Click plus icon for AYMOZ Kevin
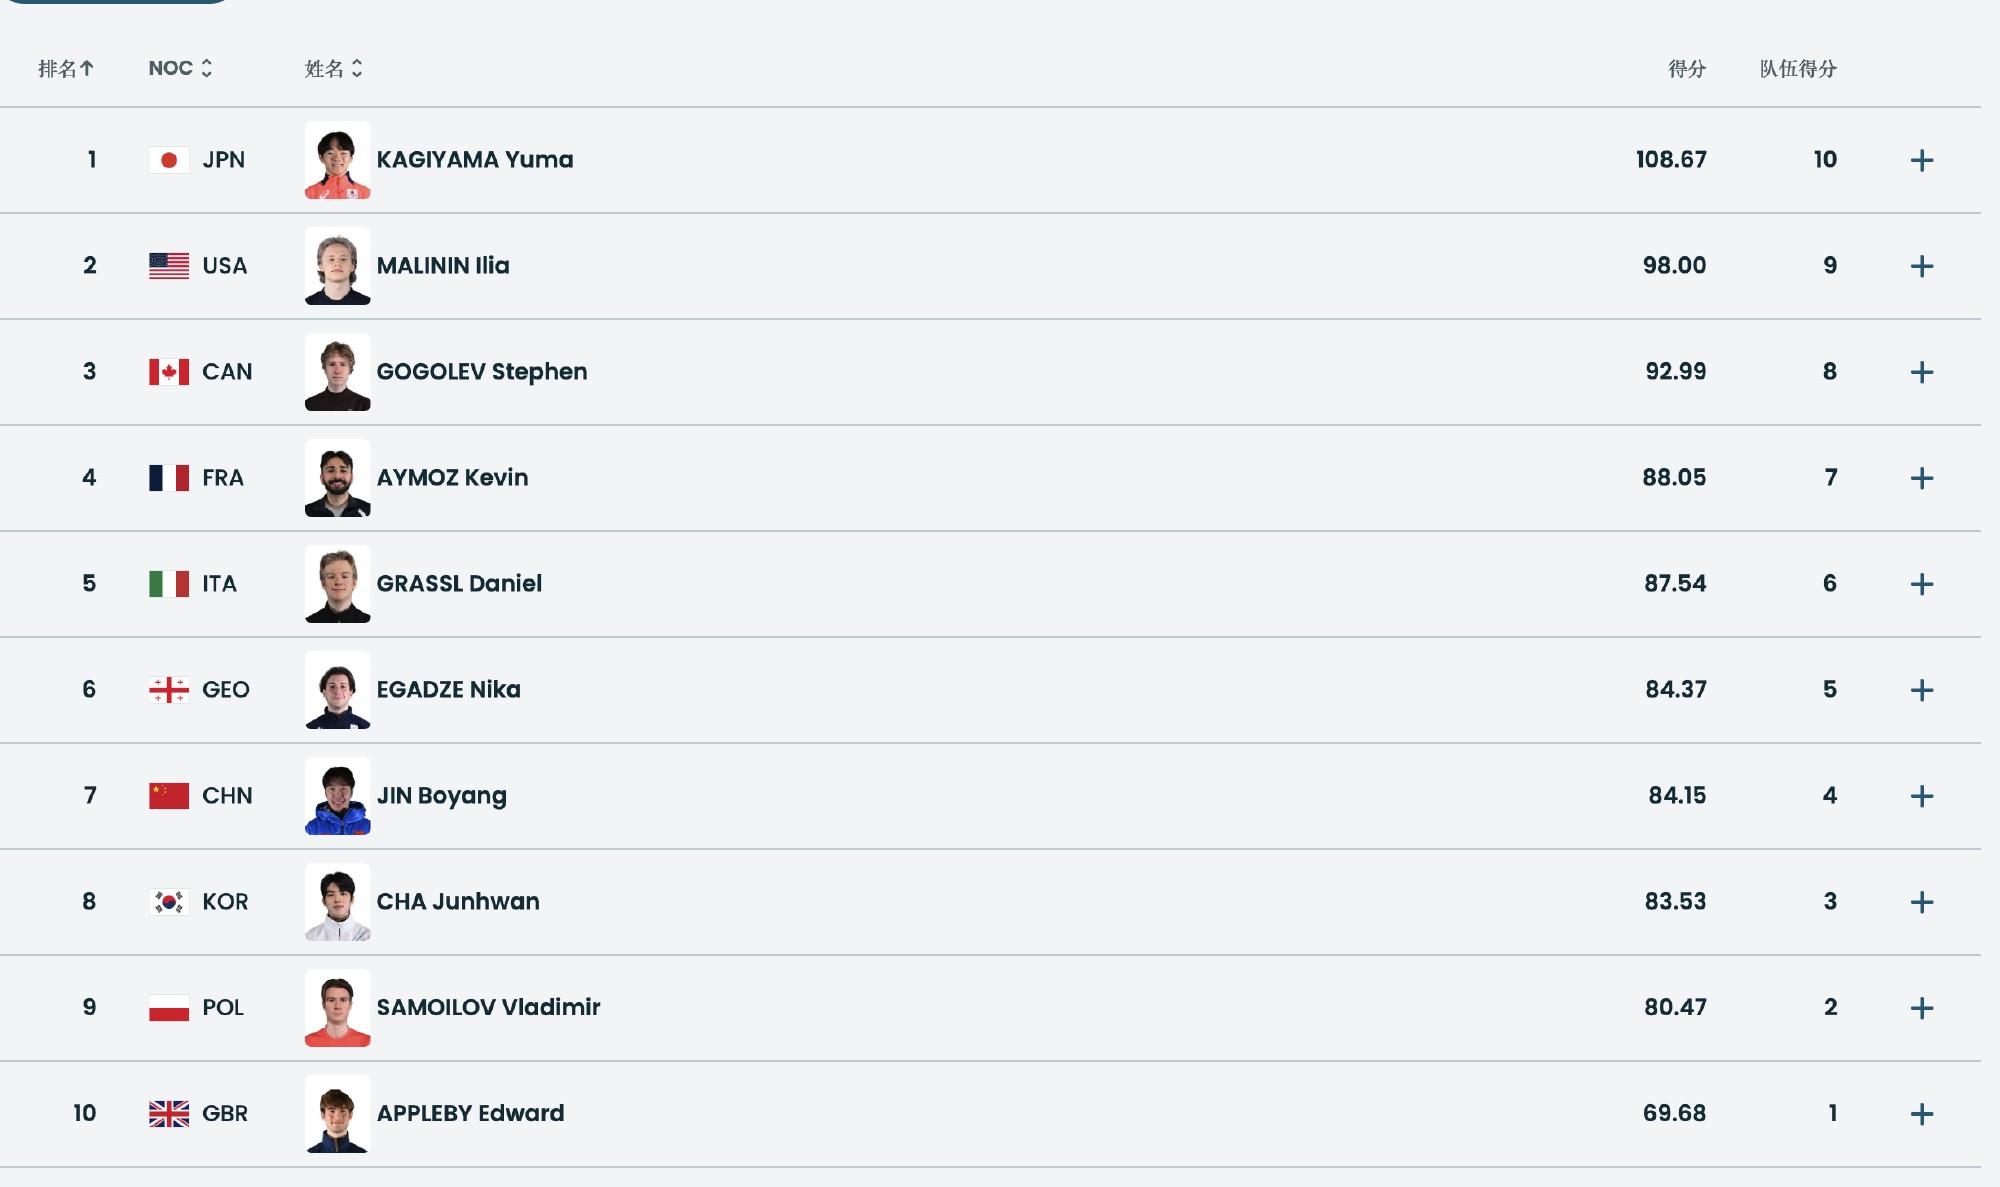The height and width of the screenshot is (1187, 2000). click(1921, 478)
